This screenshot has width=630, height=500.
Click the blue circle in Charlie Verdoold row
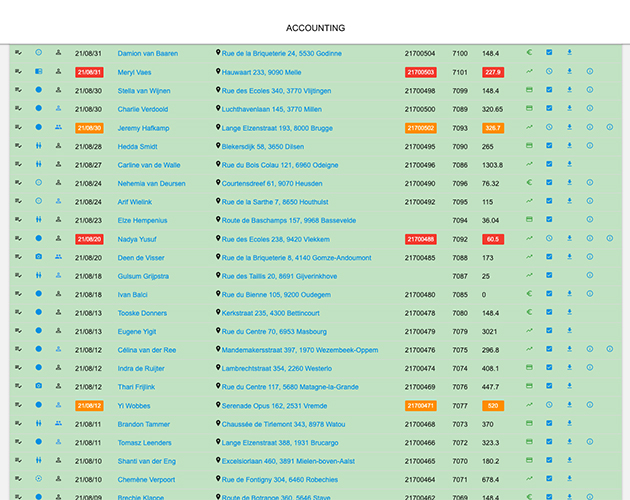[x=39, y=109]
